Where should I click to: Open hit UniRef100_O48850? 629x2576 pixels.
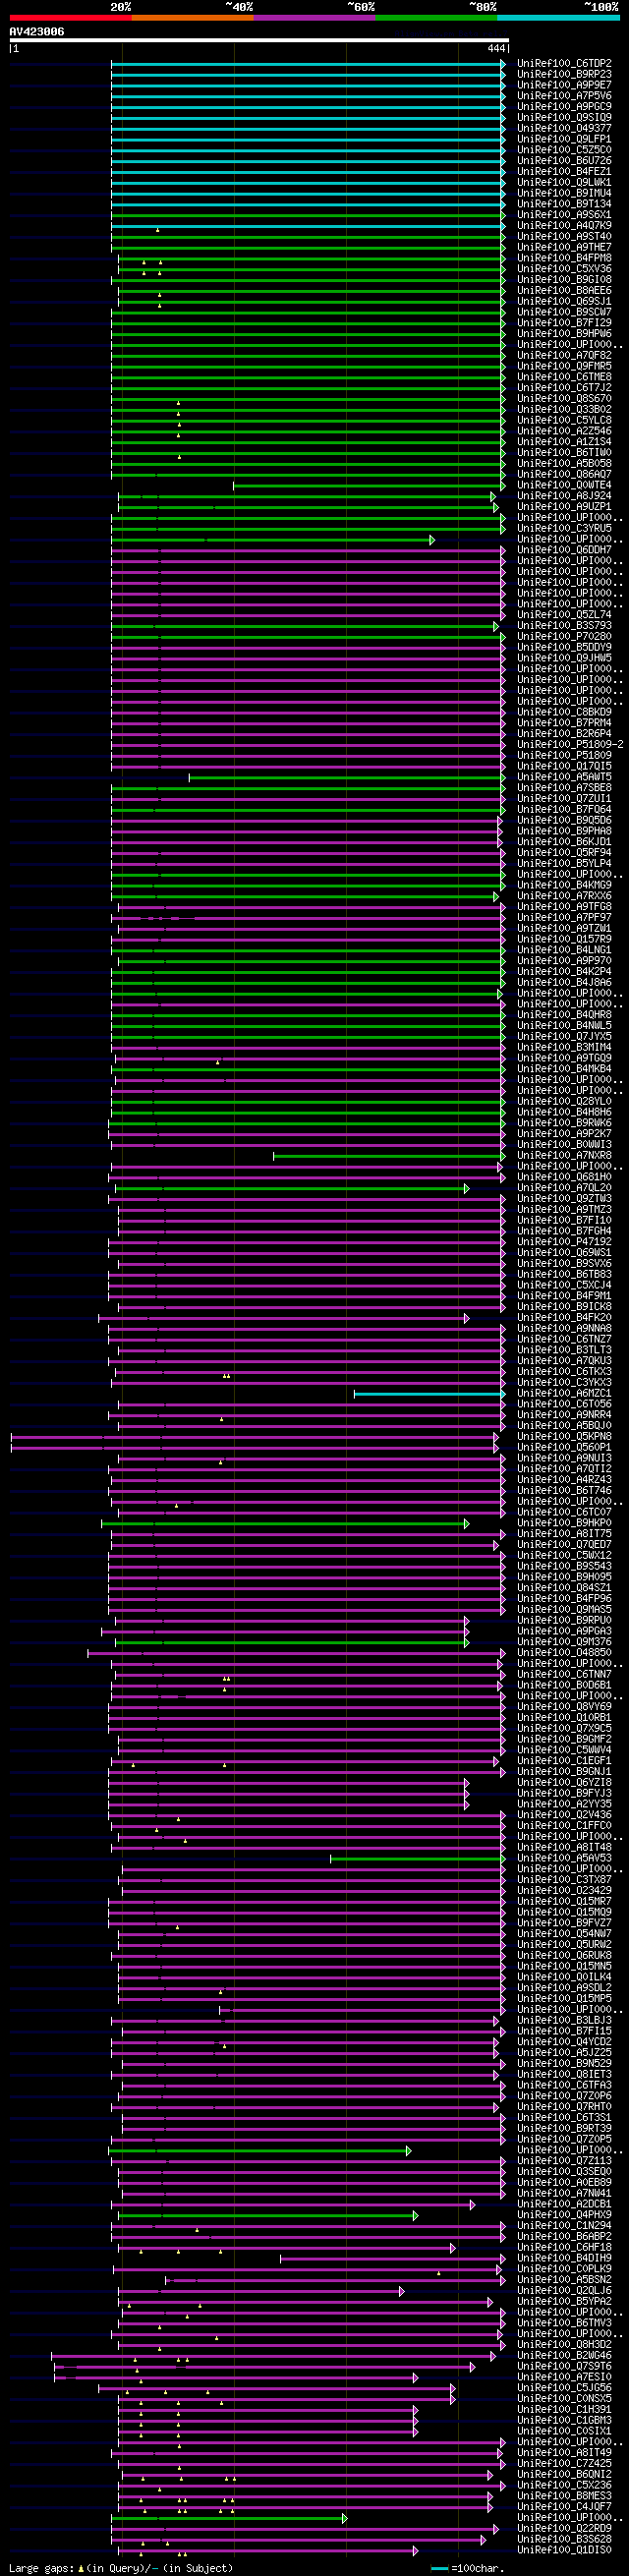pos(564,1653)
